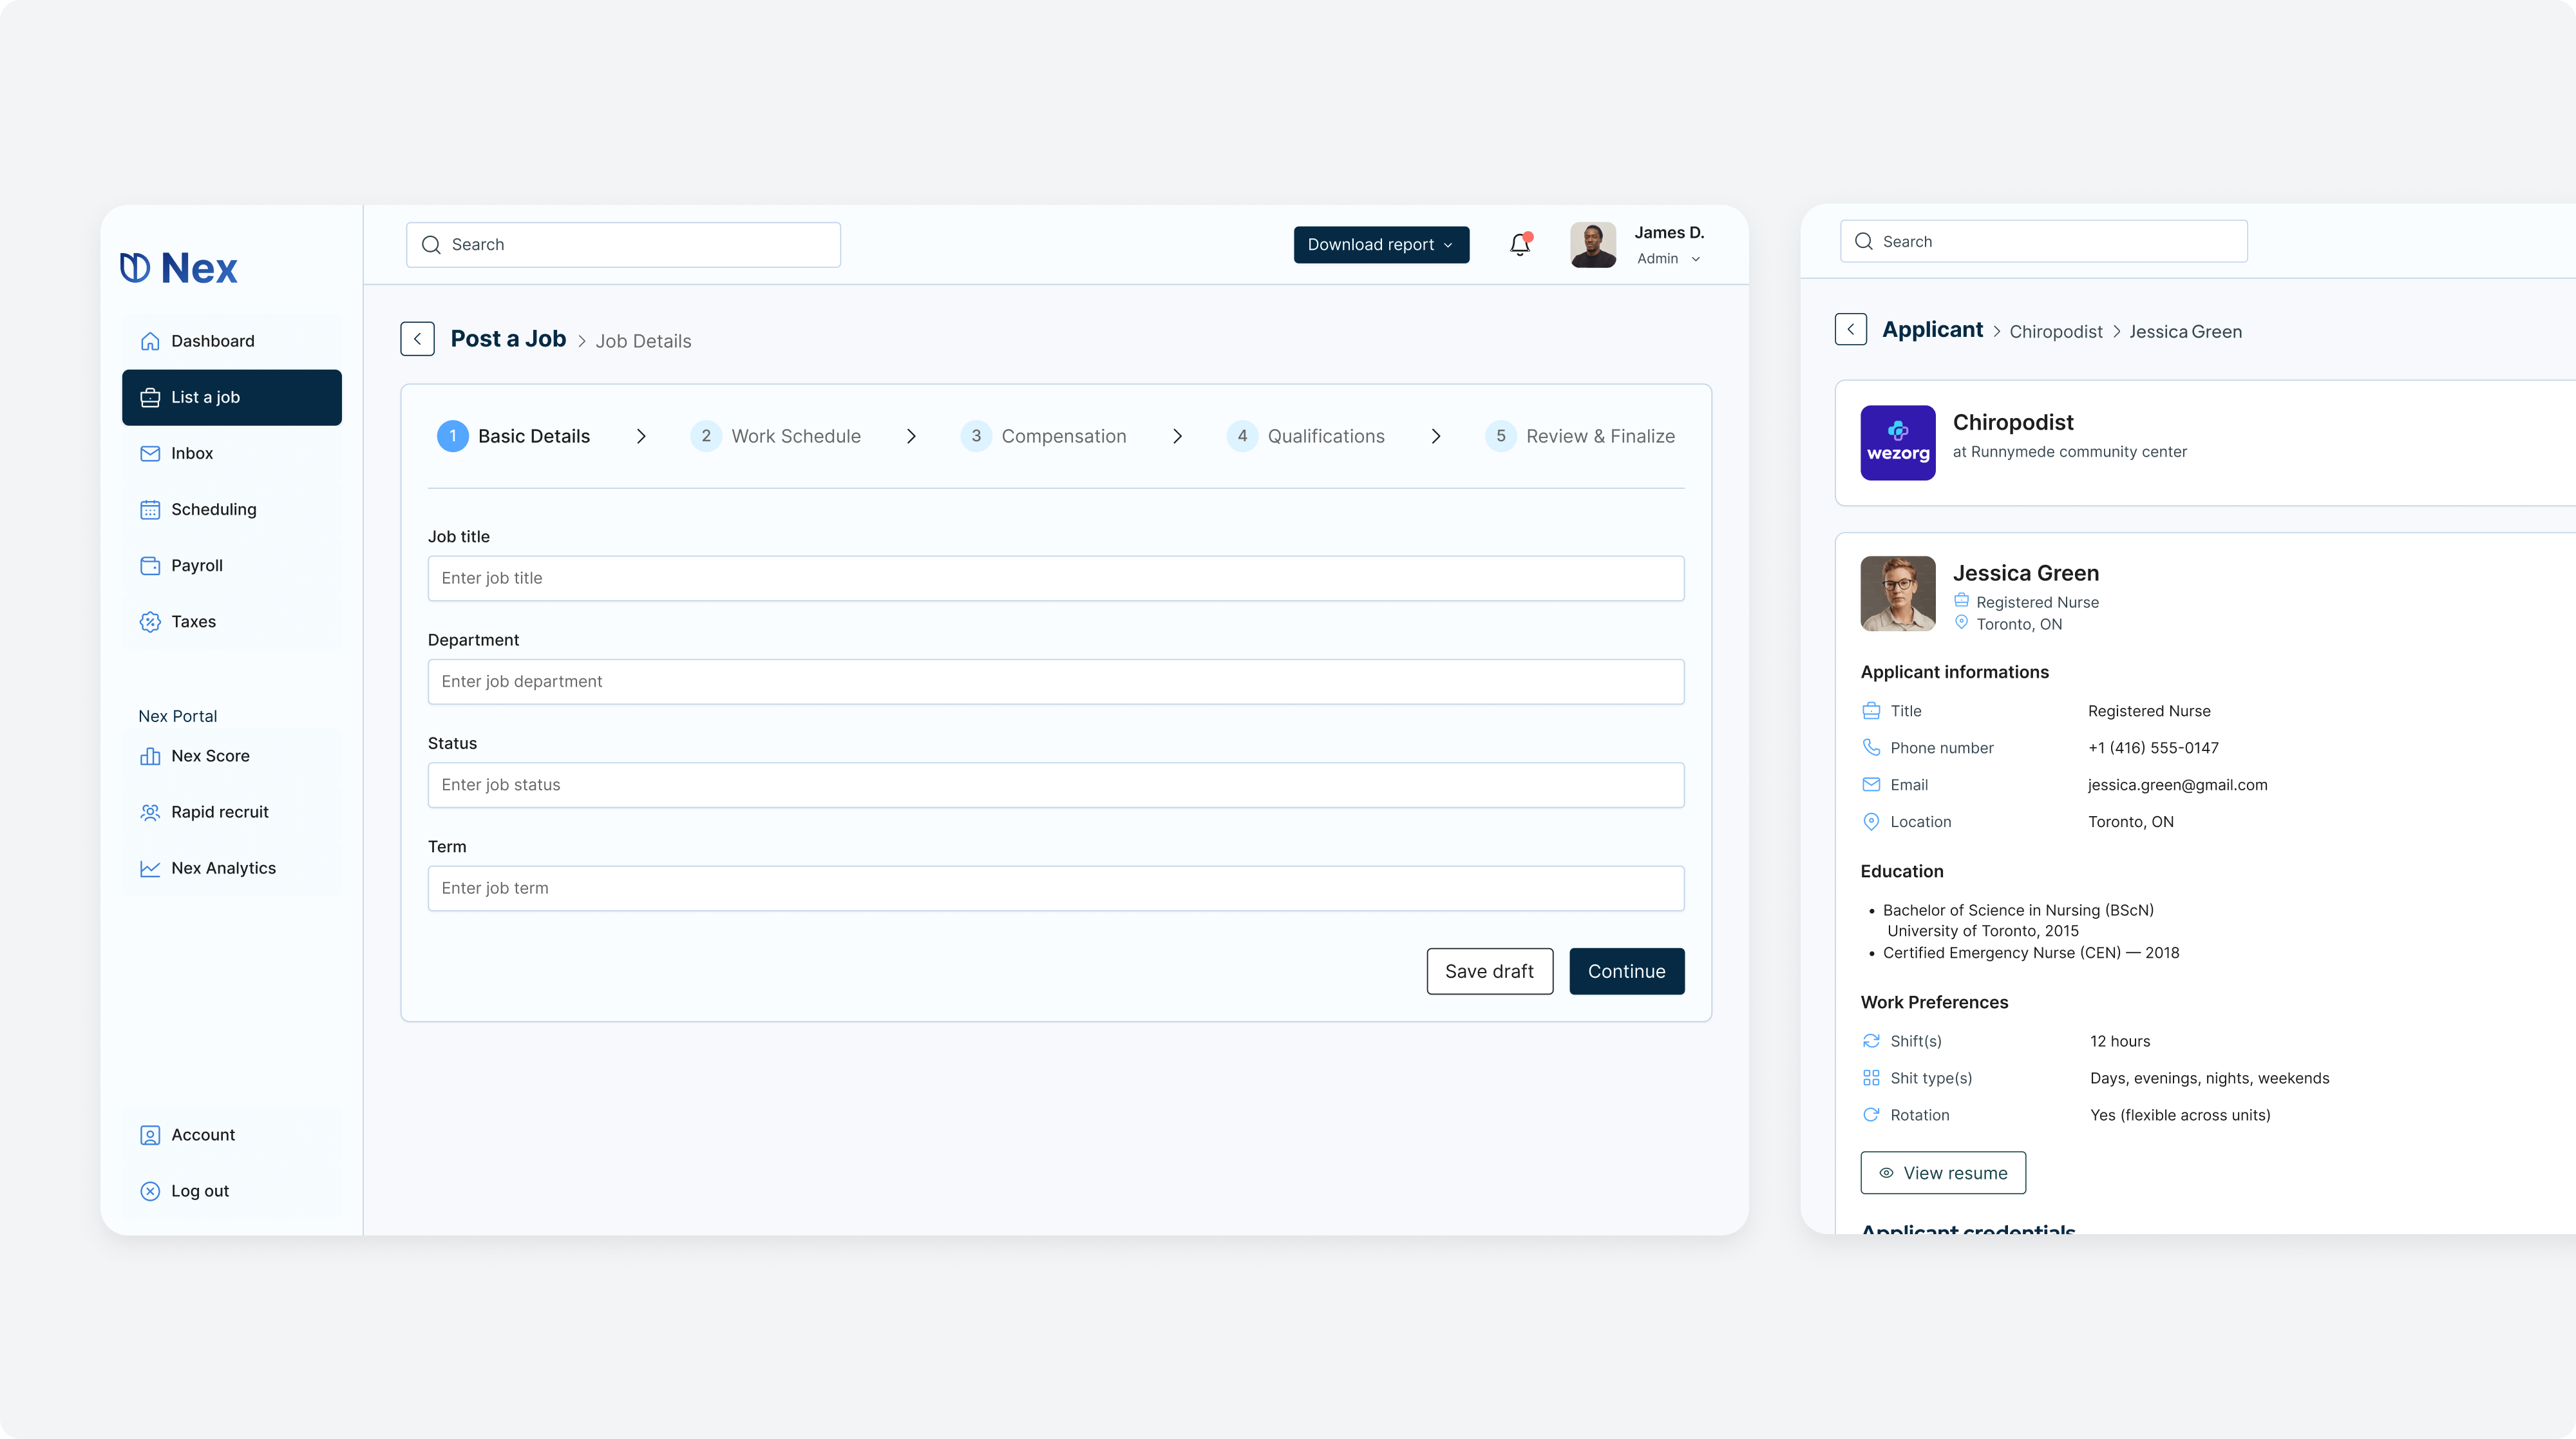Select the Scheduling sidebar icon
The image size is (2576, 1439).
150,509
